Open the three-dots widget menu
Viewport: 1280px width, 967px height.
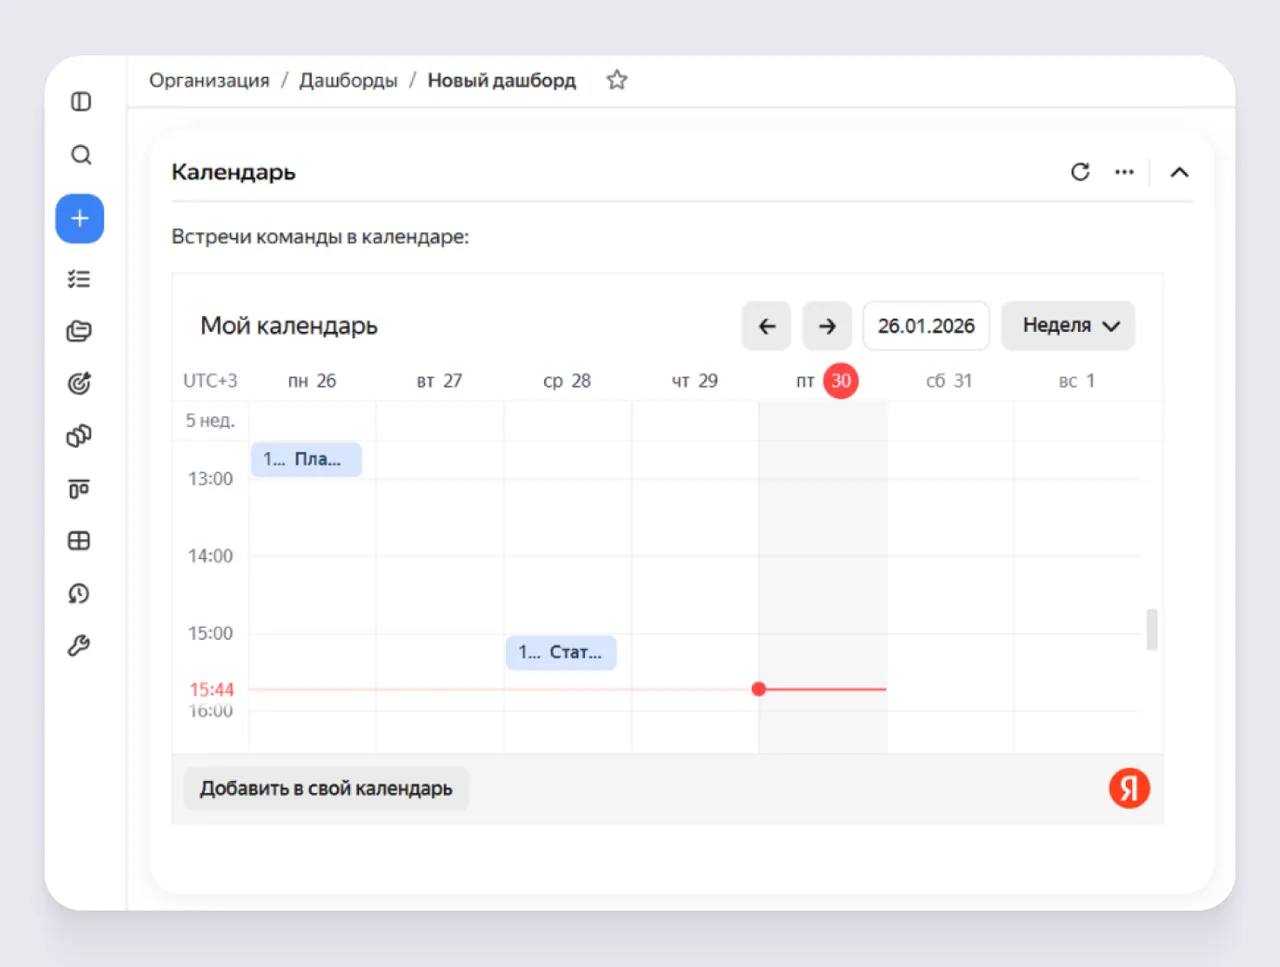(1124, 172)
